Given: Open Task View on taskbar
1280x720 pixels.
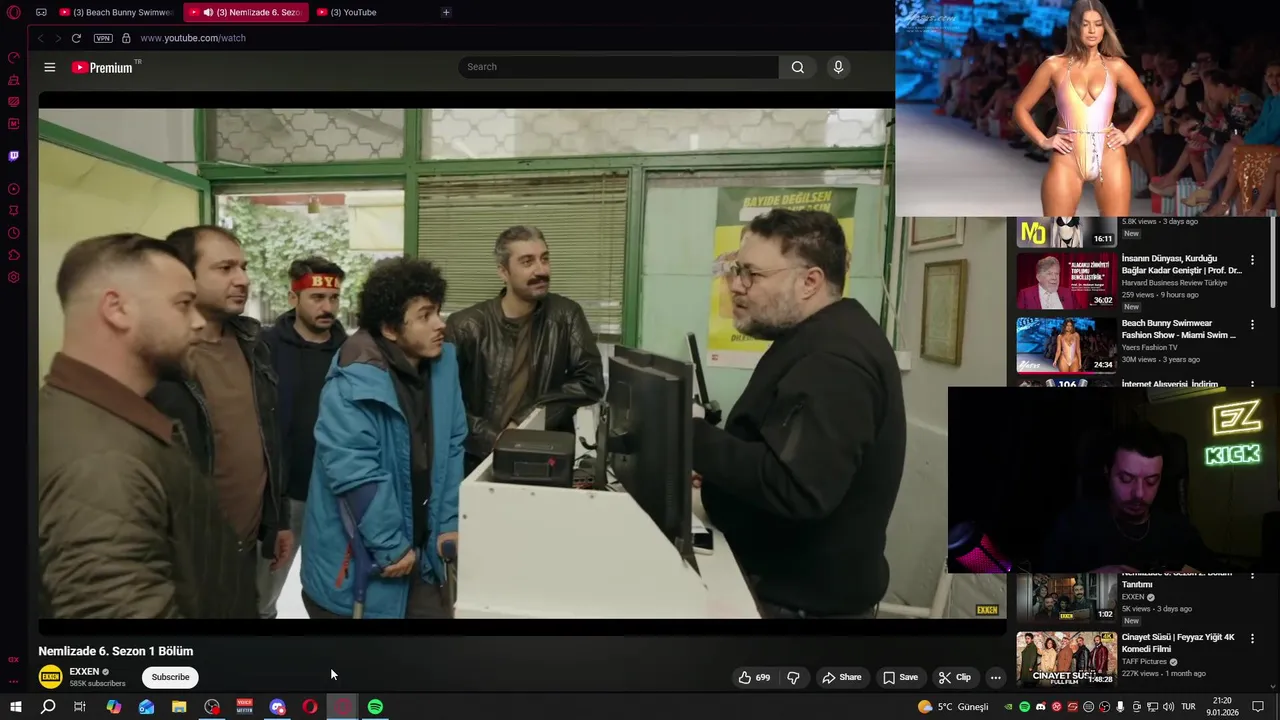Looking at the screenshot, I should (79, 707).
